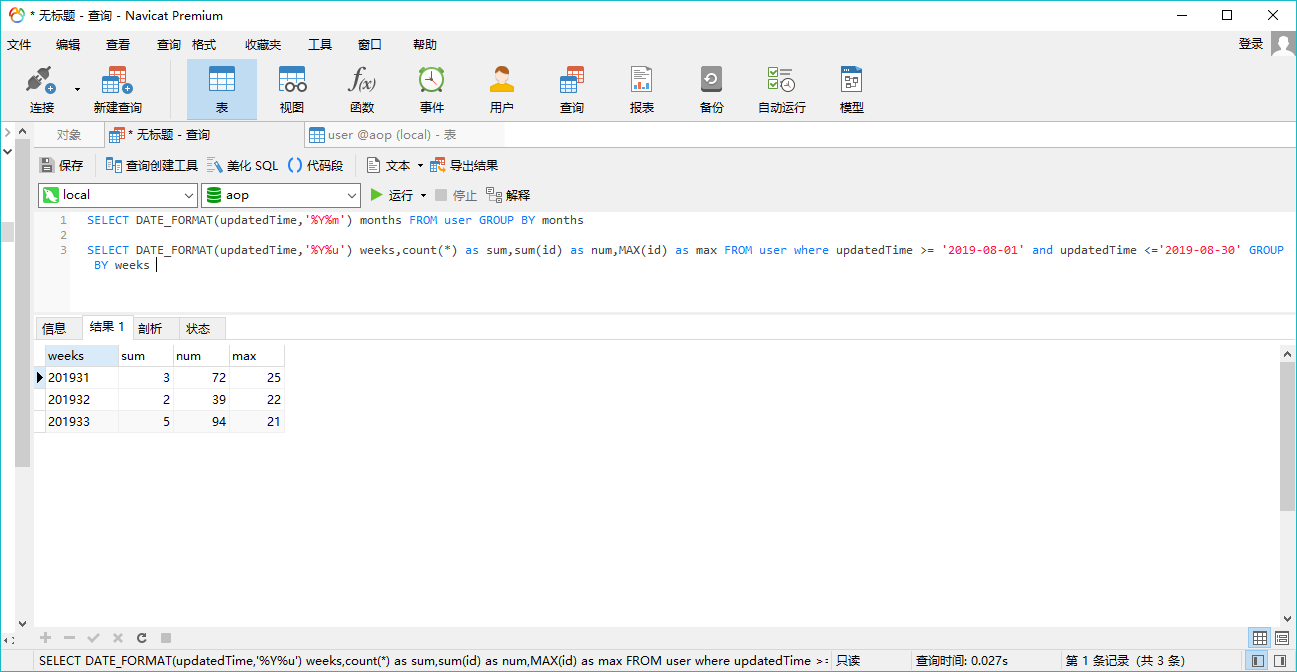Click Beautify SQL (美化 SQL)
Viewport: 1297px width, 672px height.
coord(243,166)
